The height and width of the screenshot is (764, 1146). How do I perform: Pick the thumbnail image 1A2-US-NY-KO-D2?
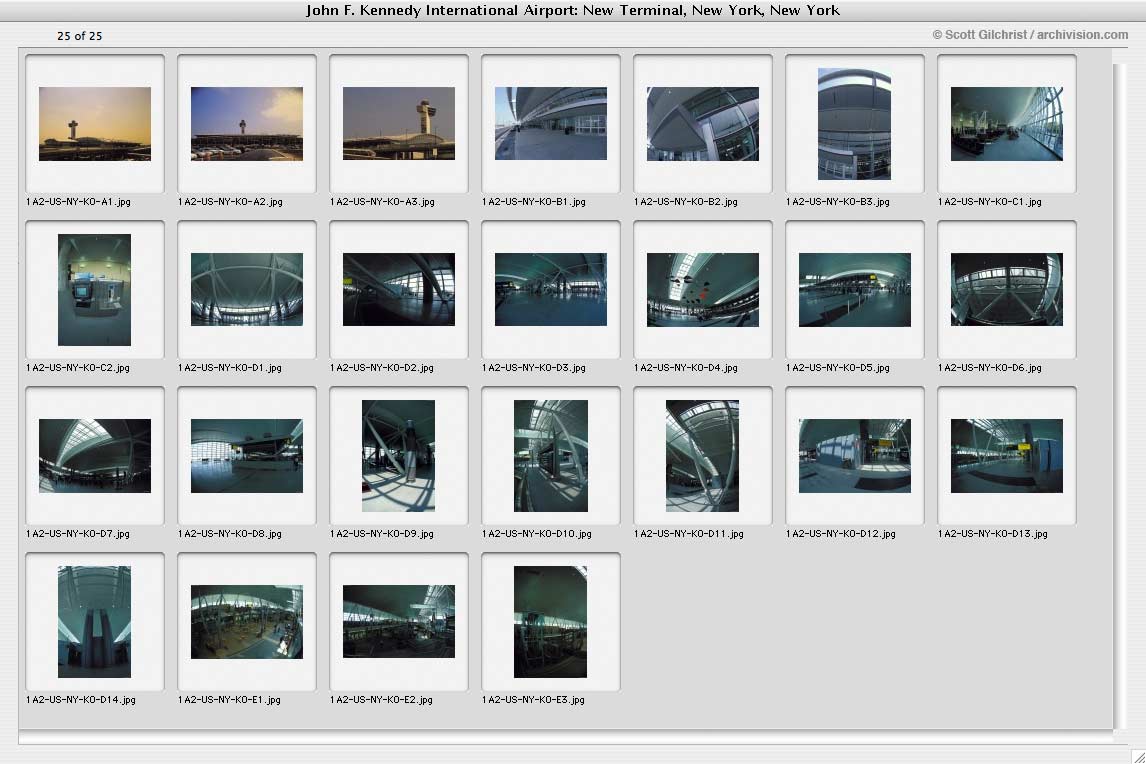399,290
